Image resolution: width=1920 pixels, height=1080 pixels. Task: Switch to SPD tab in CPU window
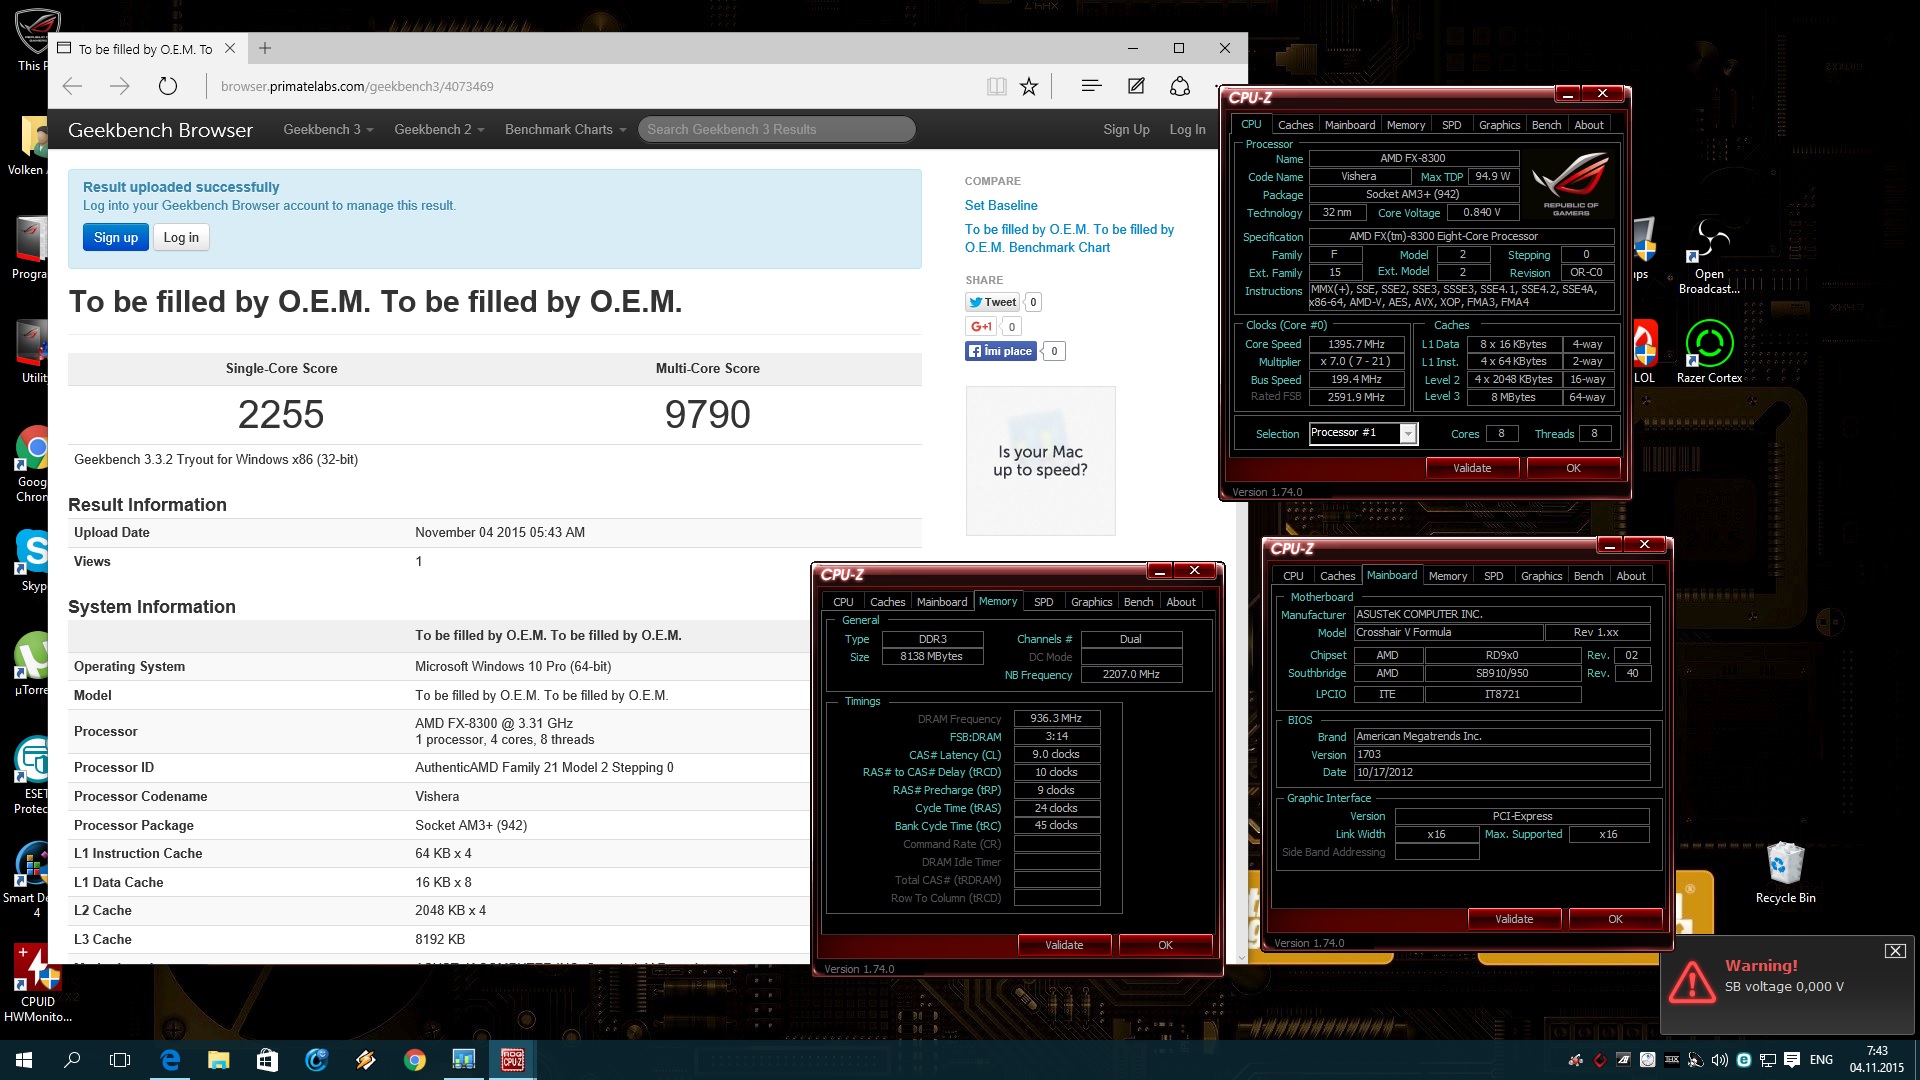(x=1451, y=125)
